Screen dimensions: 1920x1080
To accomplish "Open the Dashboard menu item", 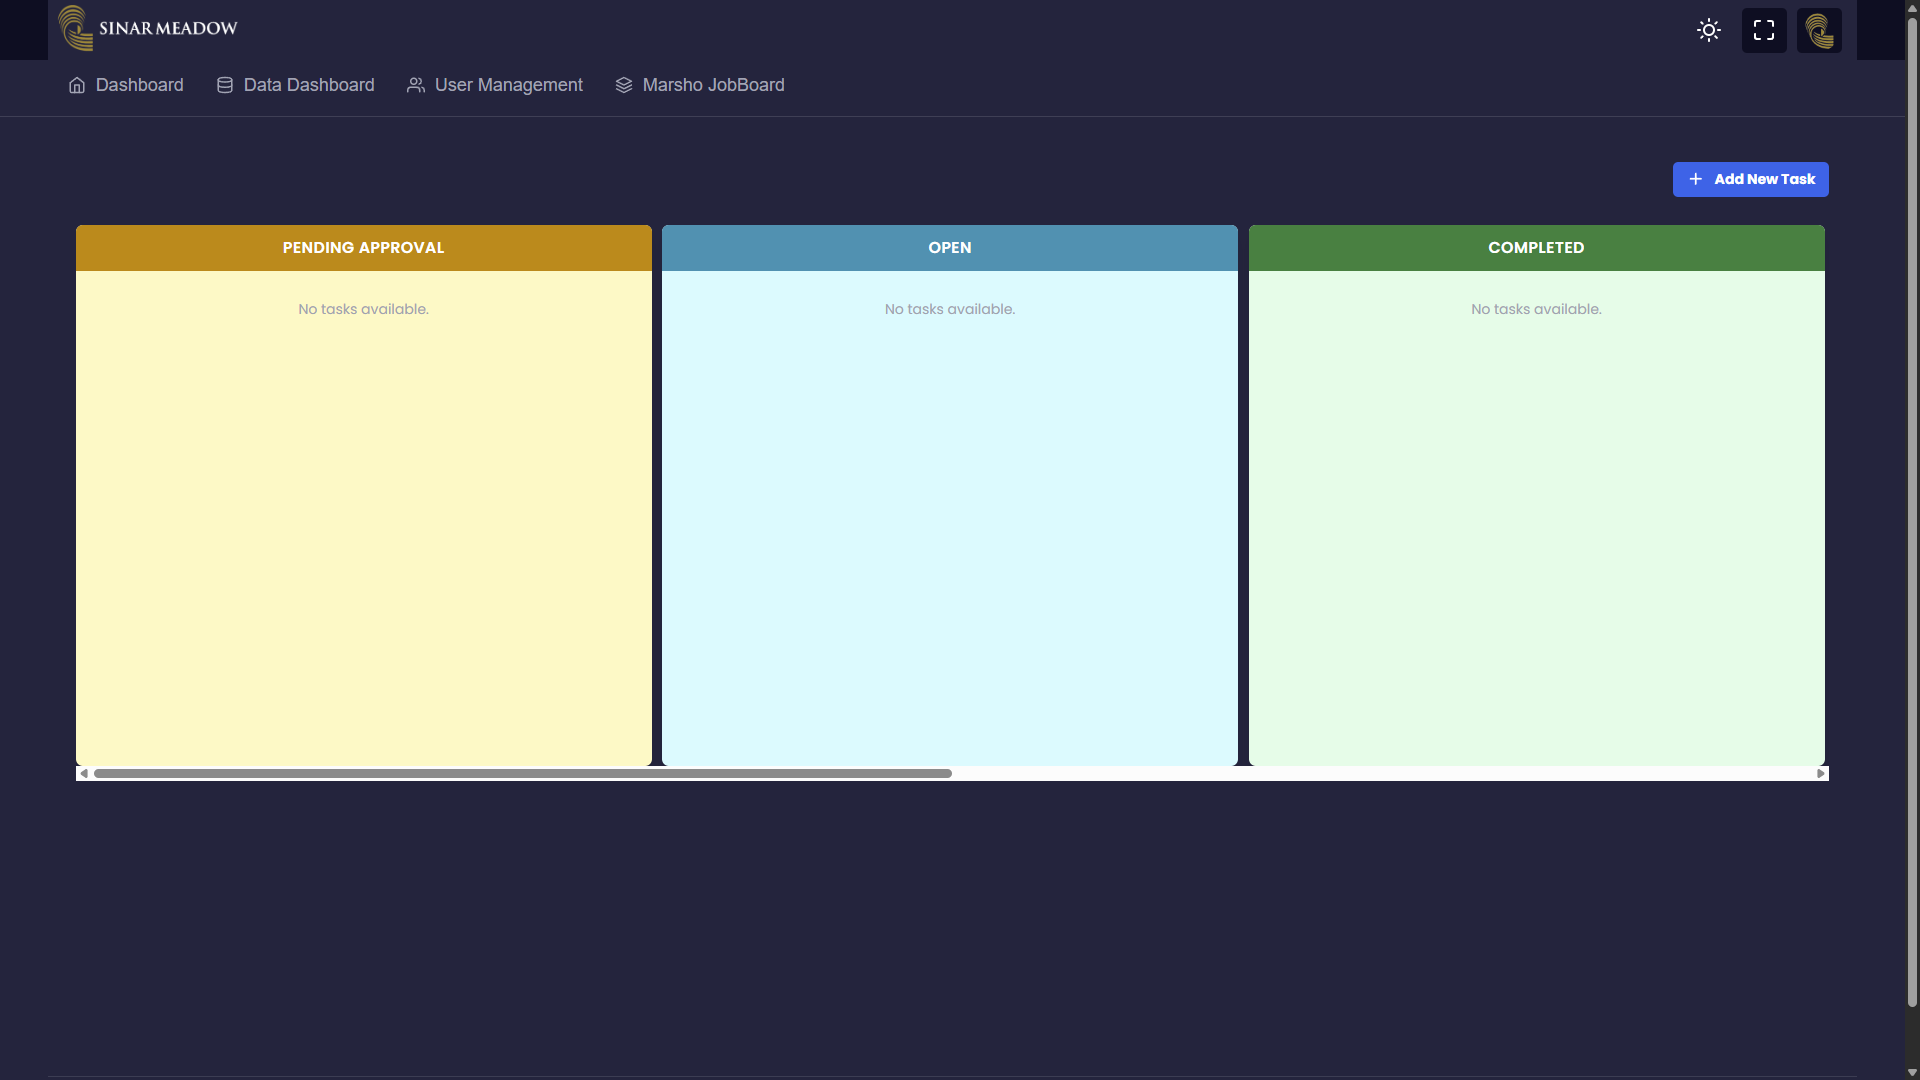I will point(139,85).
